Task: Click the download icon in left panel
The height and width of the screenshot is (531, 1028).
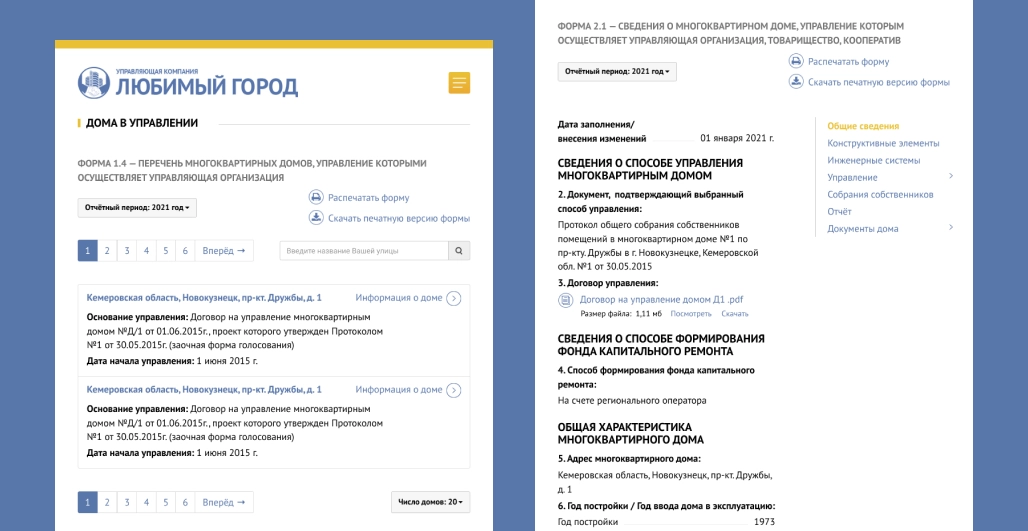Action: pos(316,218)
